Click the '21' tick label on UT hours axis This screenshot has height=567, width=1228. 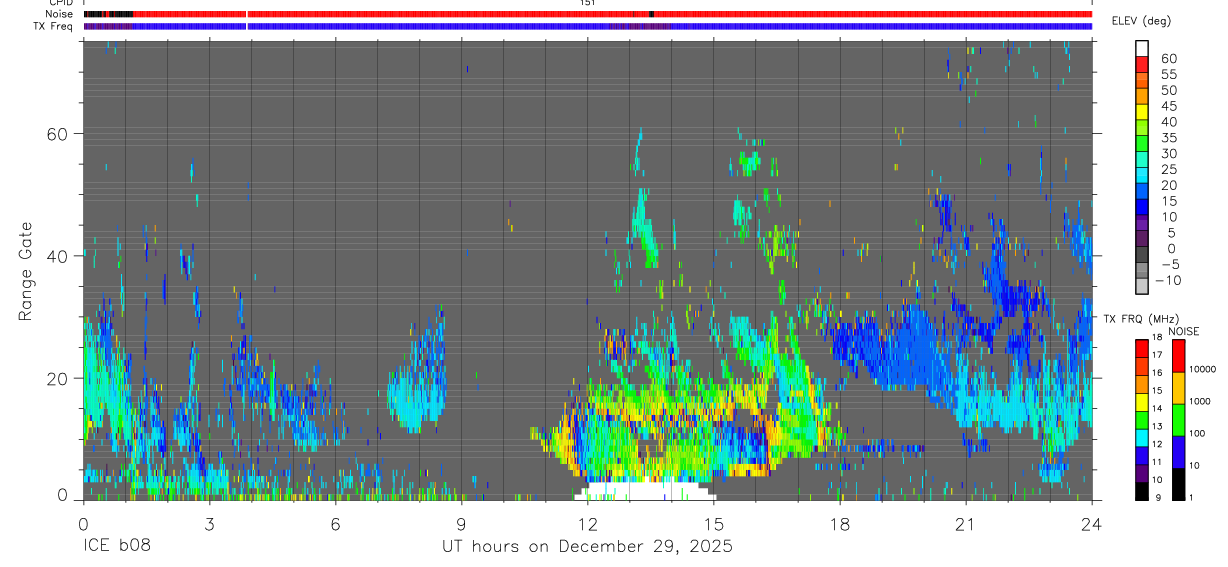pos(965,525)
